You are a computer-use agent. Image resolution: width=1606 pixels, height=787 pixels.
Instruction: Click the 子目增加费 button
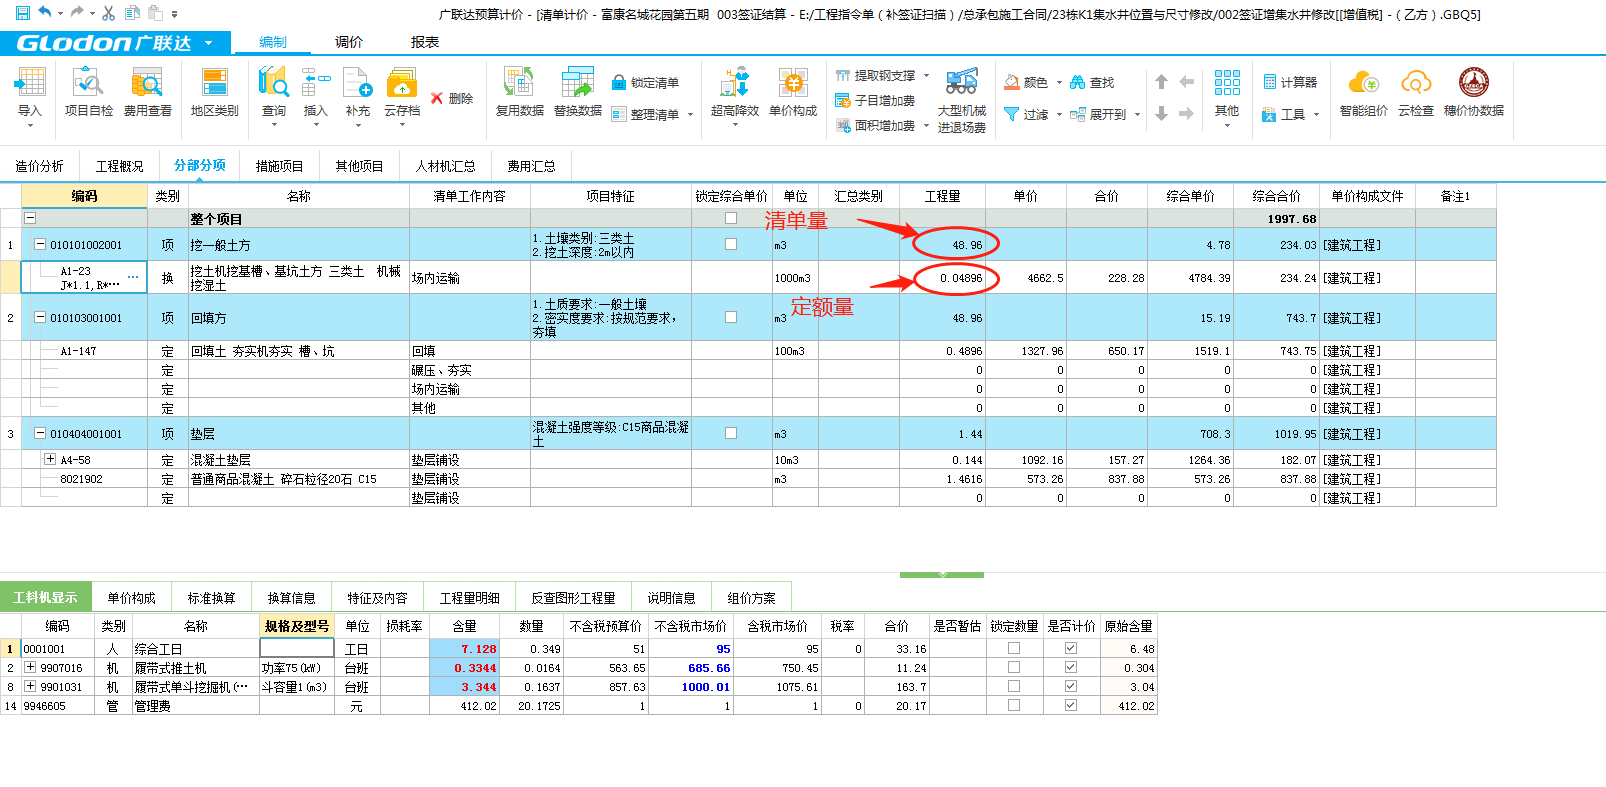pos(876,100)
